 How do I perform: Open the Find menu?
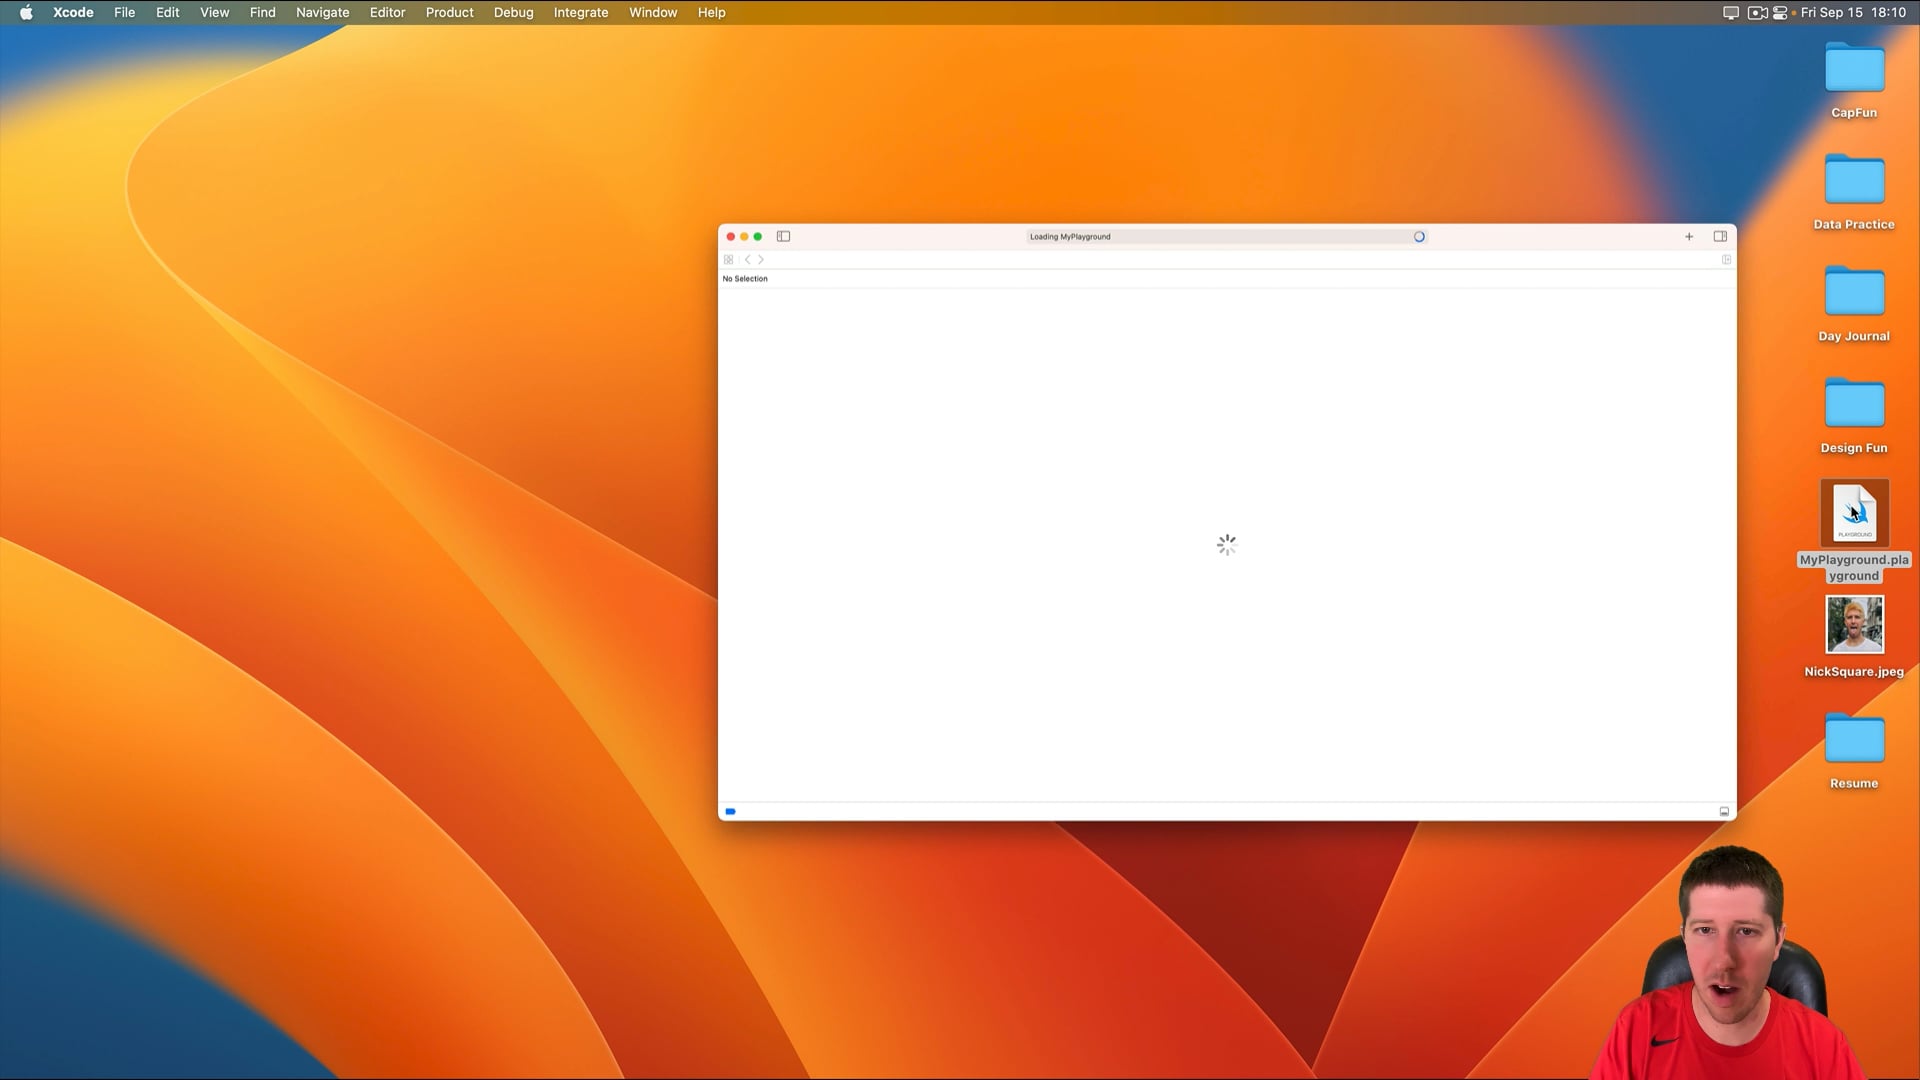[262, 13]
